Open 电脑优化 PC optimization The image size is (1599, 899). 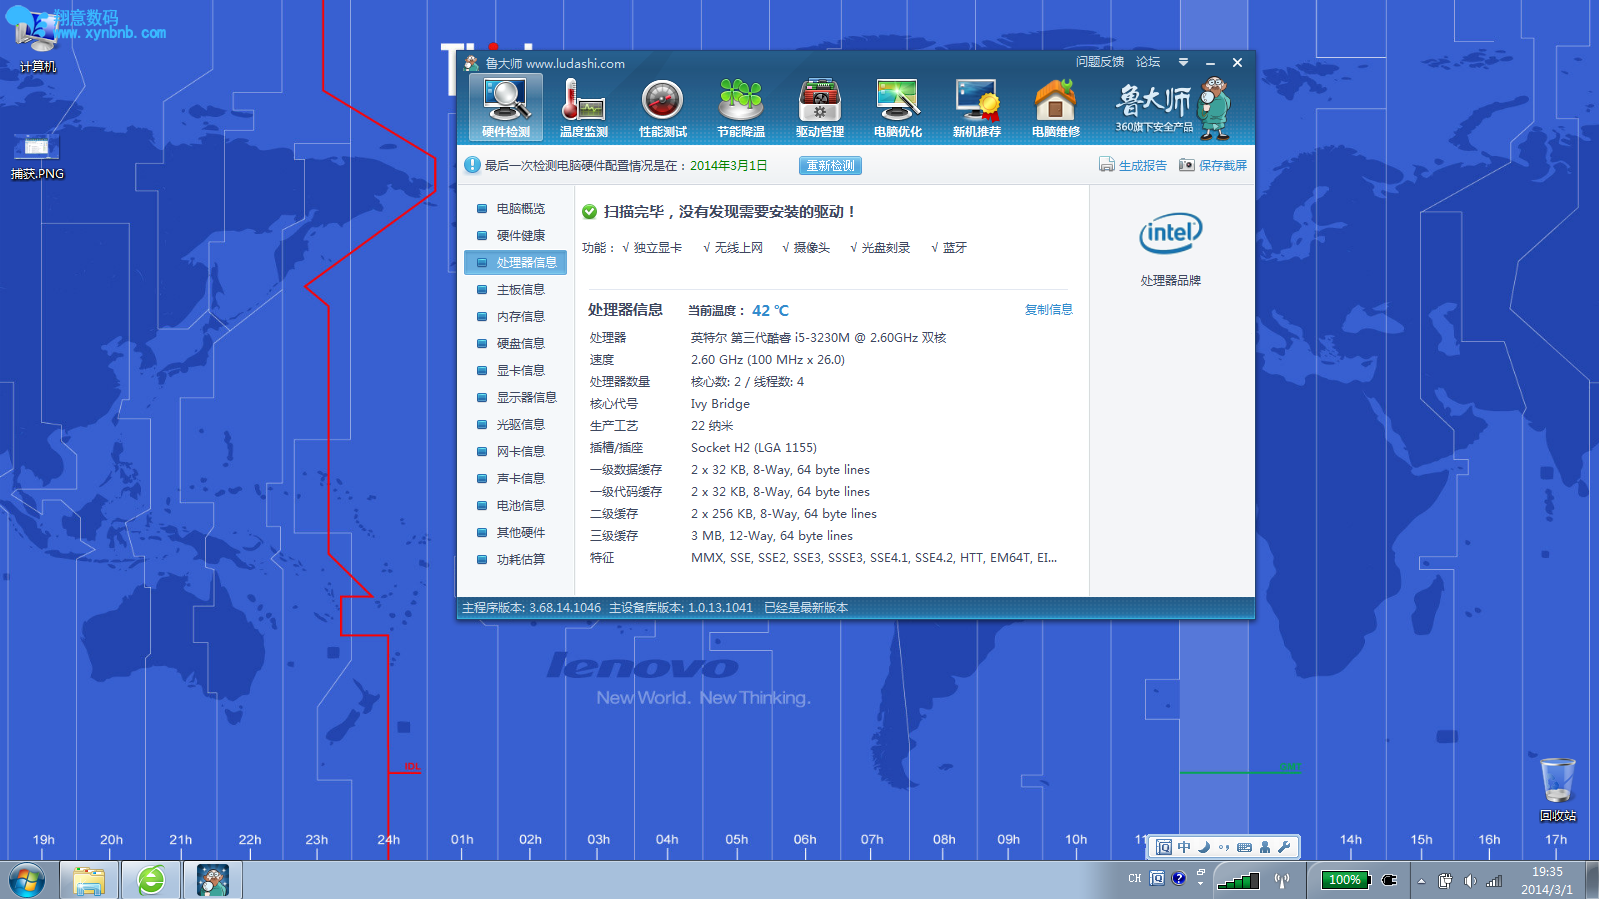tap(898, 108)
